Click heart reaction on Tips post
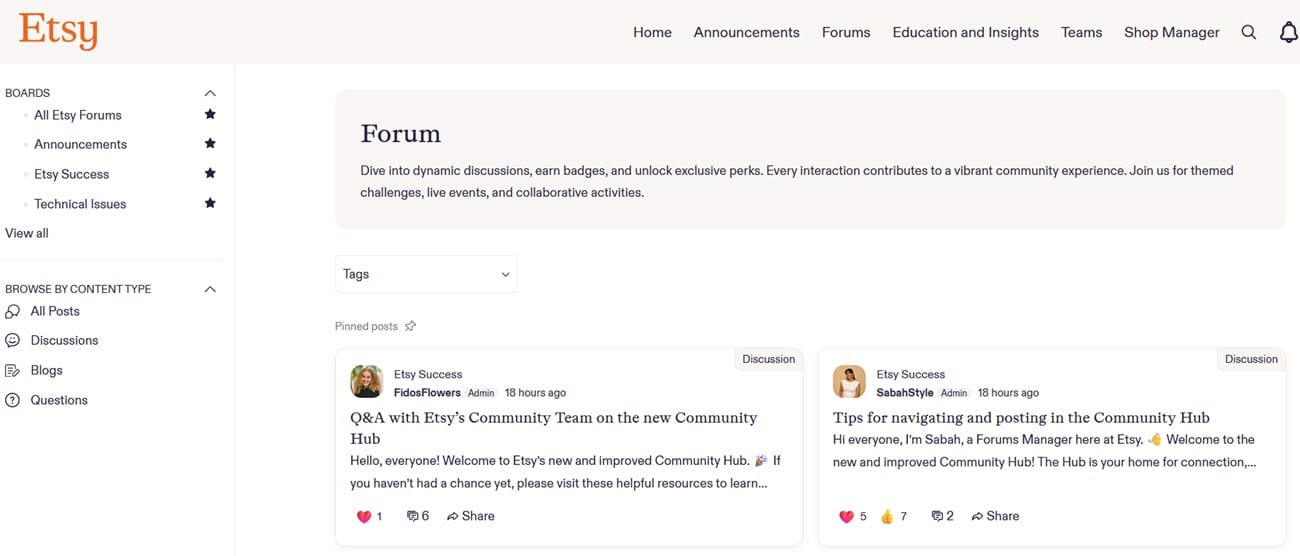This screenshot has width=1300, height=556. click(846, 517)
